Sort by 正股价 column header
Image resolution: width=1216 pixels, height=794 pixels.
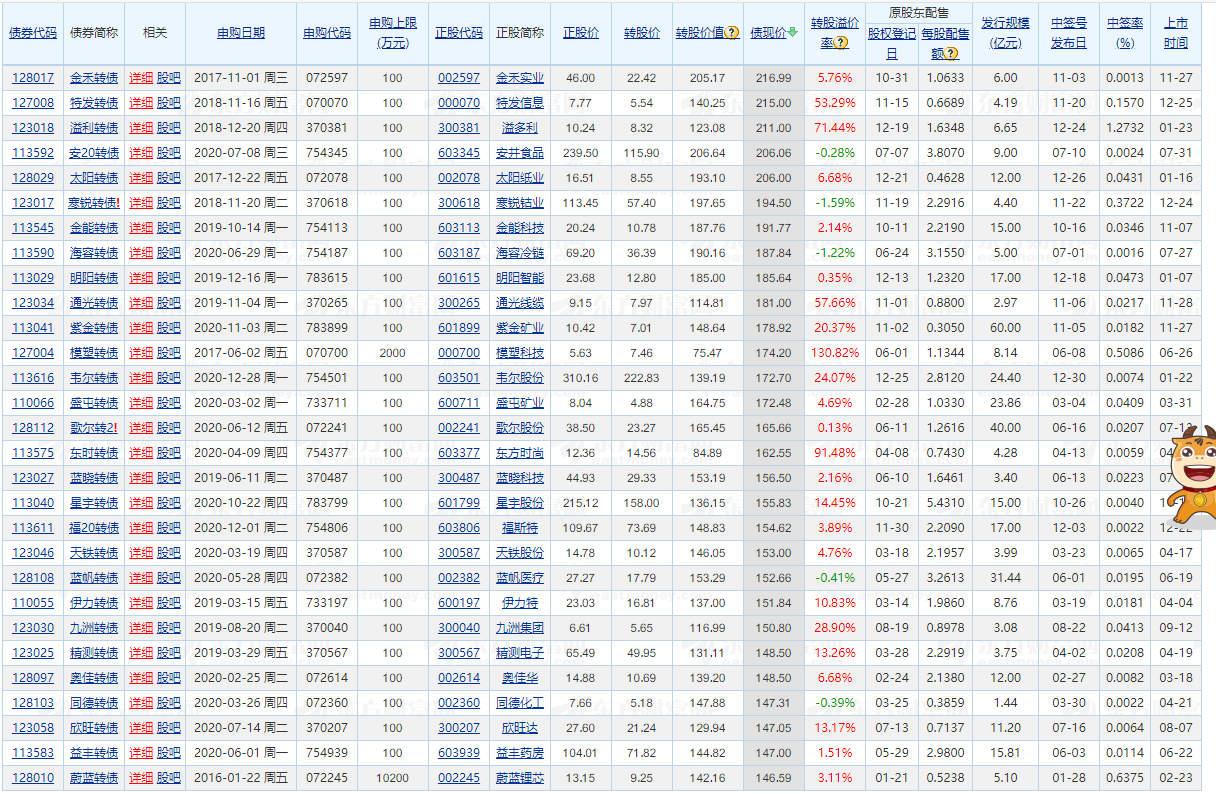[x=581, y=33]
